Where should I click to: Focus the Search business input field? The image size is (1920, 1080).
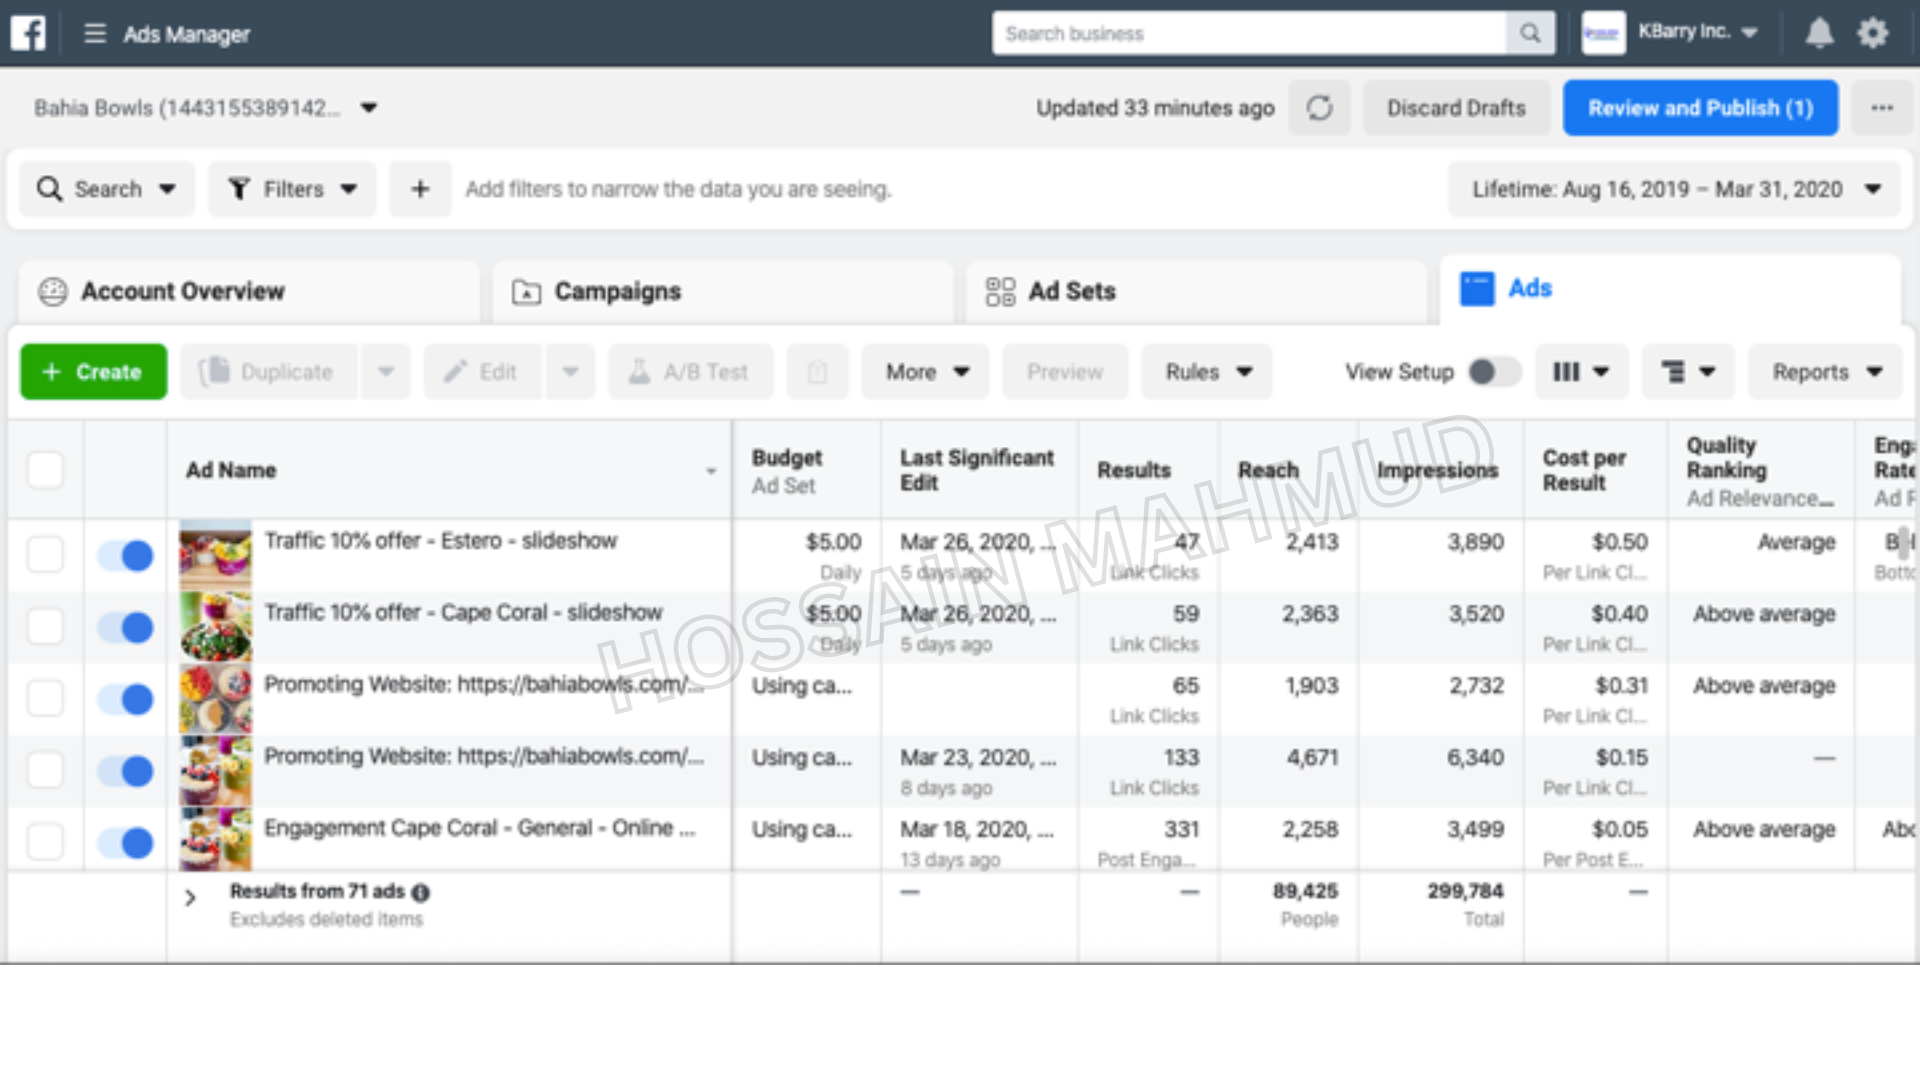1250,33
